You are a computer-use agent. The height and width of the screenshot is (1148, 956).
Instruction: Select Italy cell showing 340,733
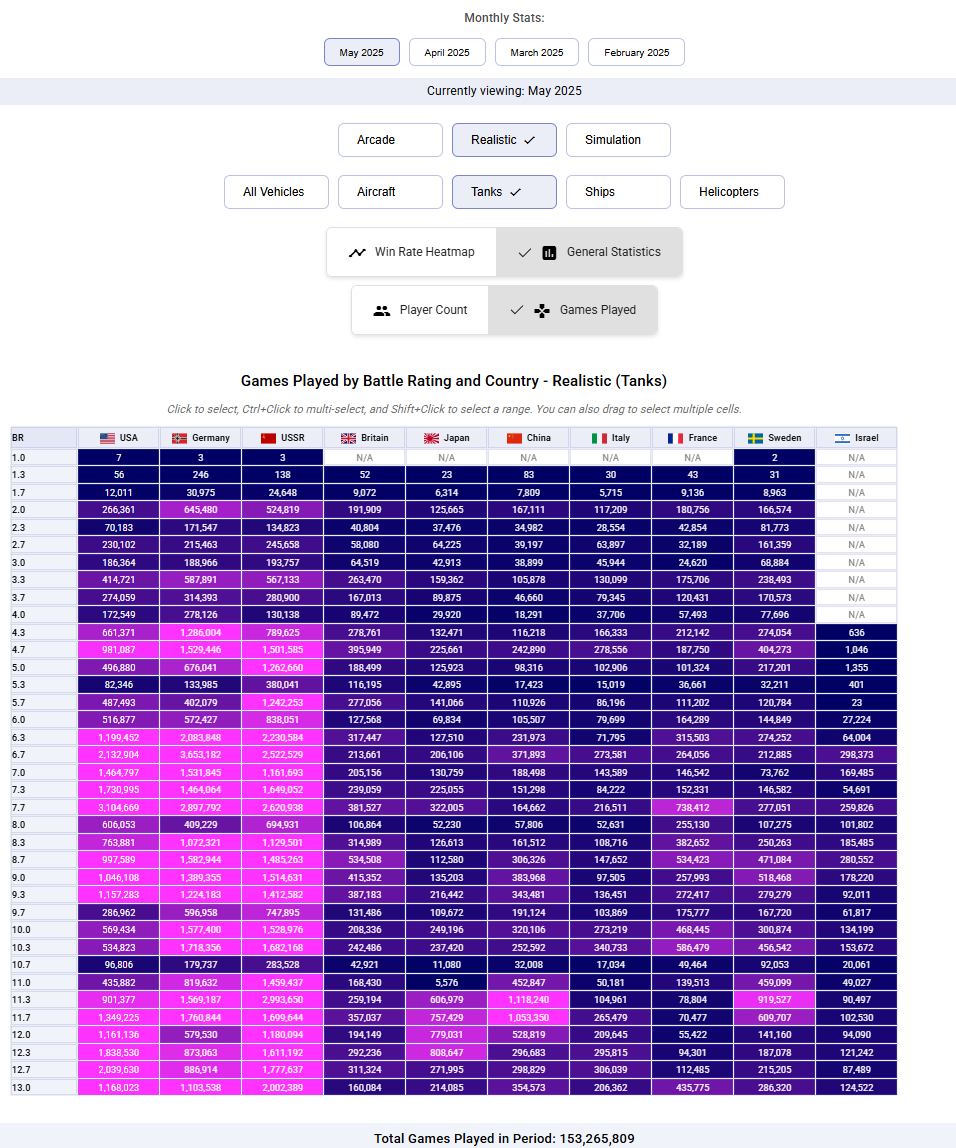[610, 947]
